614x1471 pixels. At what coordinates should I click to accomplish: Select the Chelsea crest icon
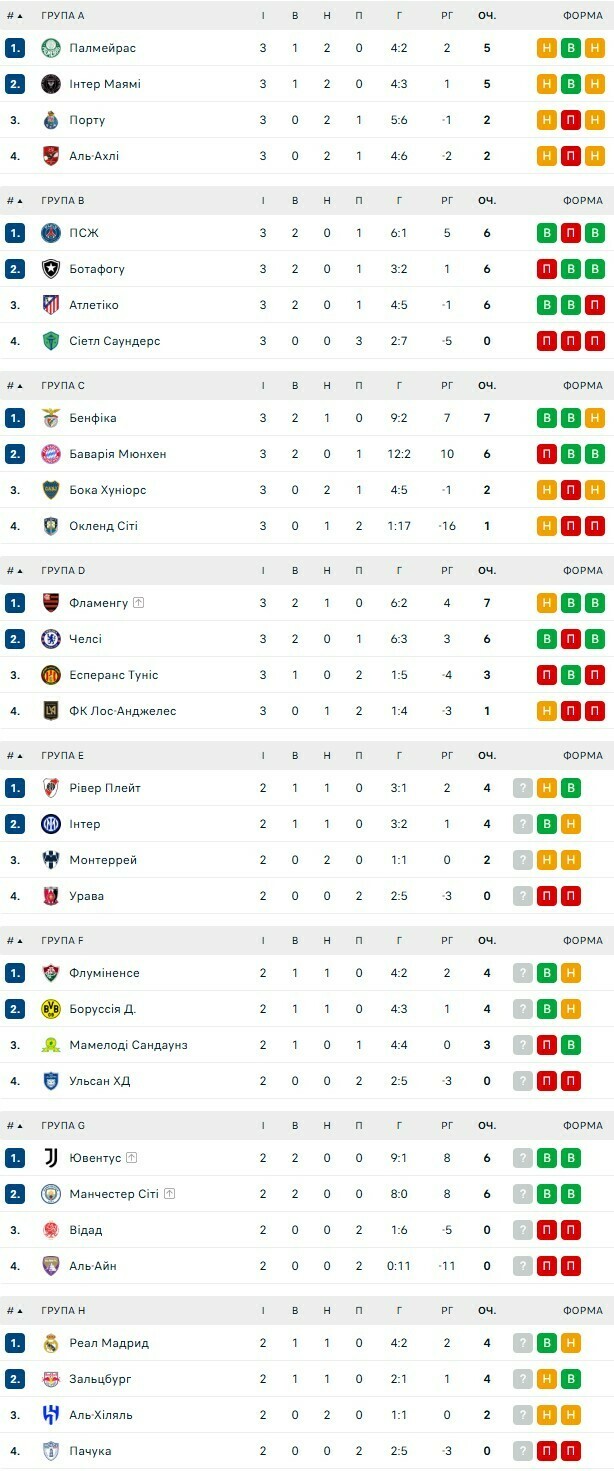[x=51, y=639]
